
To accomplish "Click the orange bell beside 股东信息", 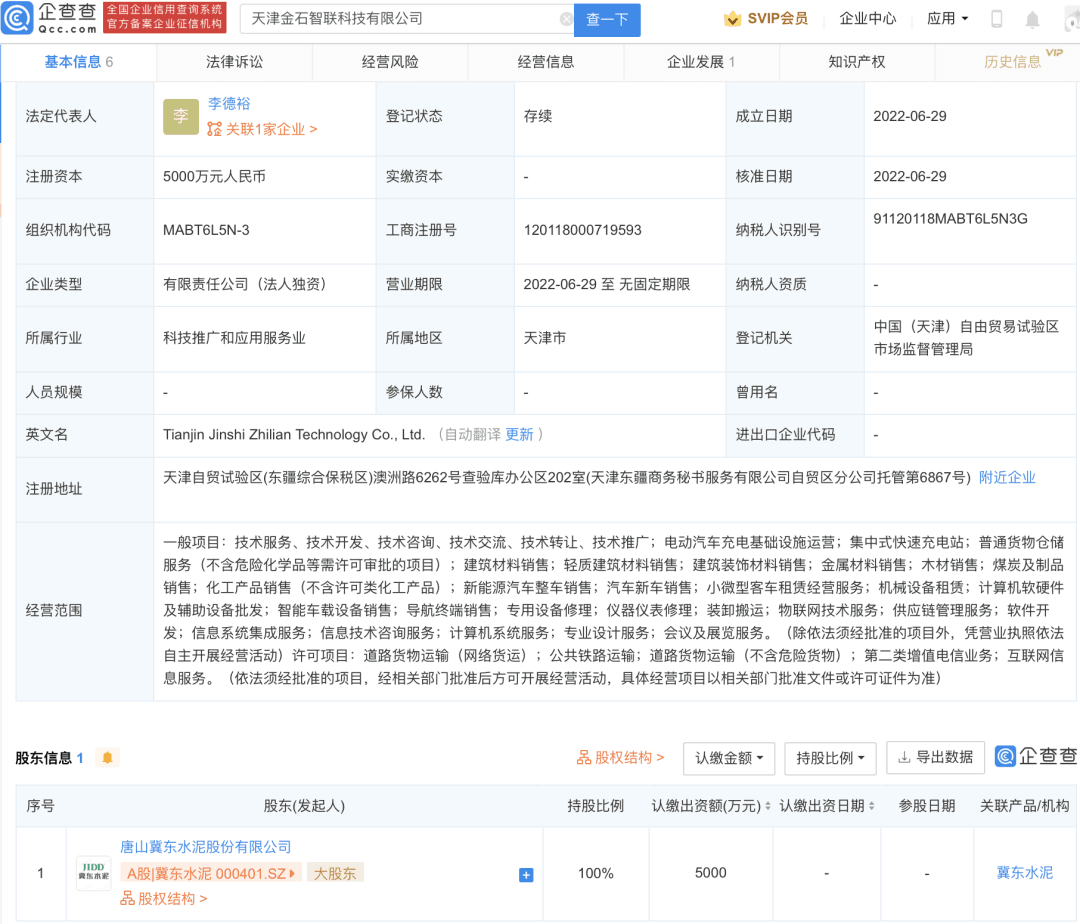I will pyautogui.click(x=107, y=757).
